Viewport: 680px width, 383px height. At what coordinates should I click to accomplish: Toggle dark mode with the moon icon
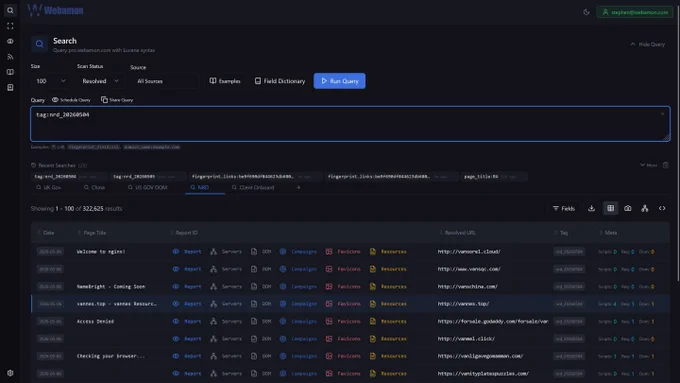[586, 12]
